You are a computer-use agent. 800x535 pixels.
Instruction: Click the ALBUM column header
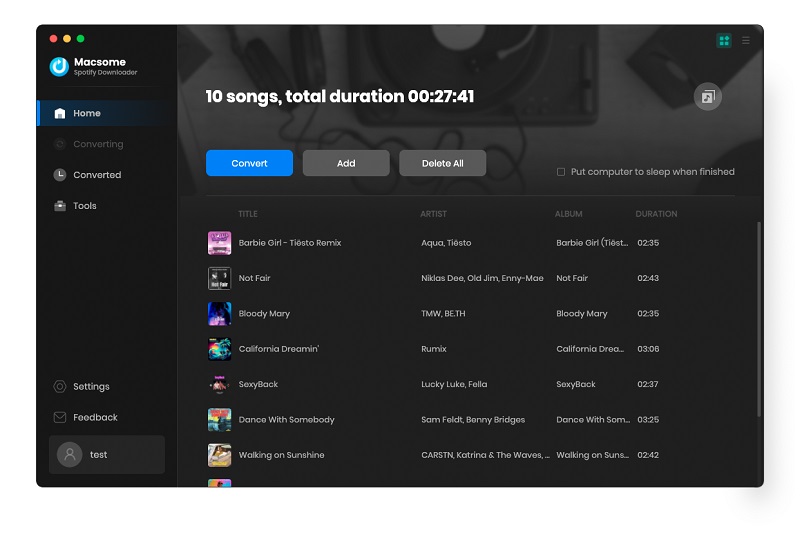click(568, 214)
